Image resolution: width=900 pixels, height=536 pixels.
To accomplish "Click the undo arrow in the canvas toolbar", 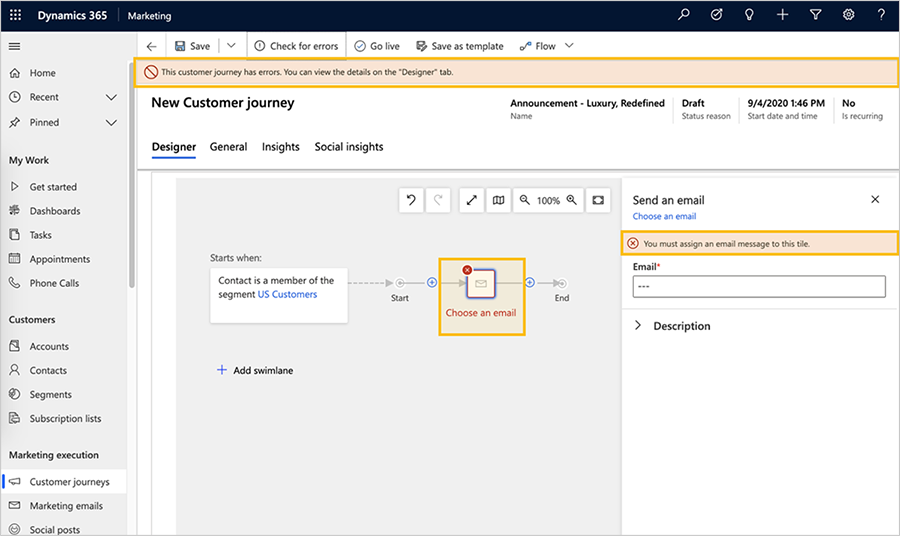I will click(411, 200).
